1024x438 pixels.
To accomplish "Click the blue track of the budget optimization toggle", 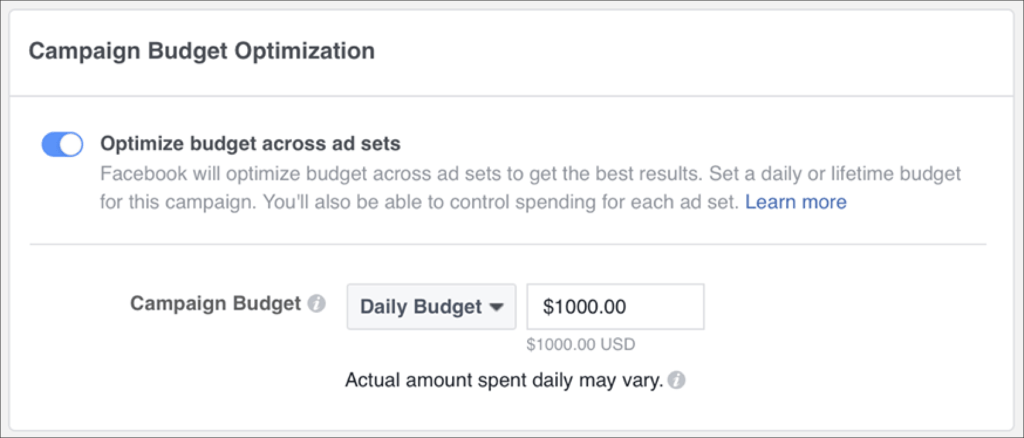I will (51, 144).
